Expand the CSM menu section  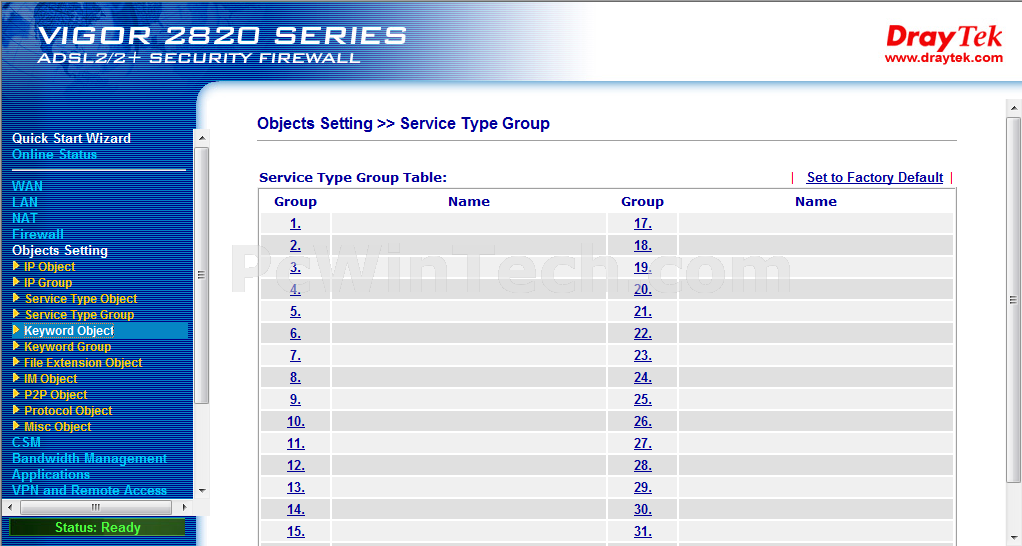point(26,442)
